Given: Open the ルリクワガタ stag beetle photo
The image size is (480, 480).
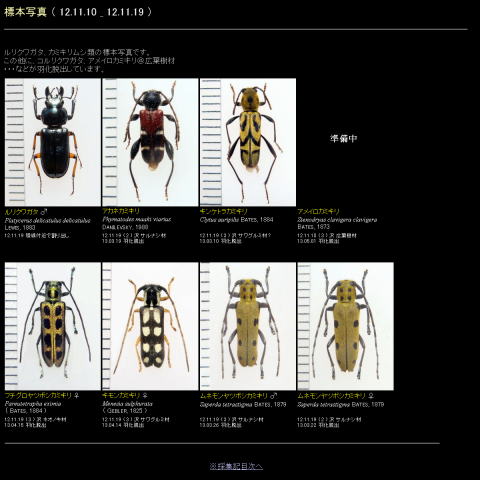Looking at the screenshot, I should pos(53,142).
